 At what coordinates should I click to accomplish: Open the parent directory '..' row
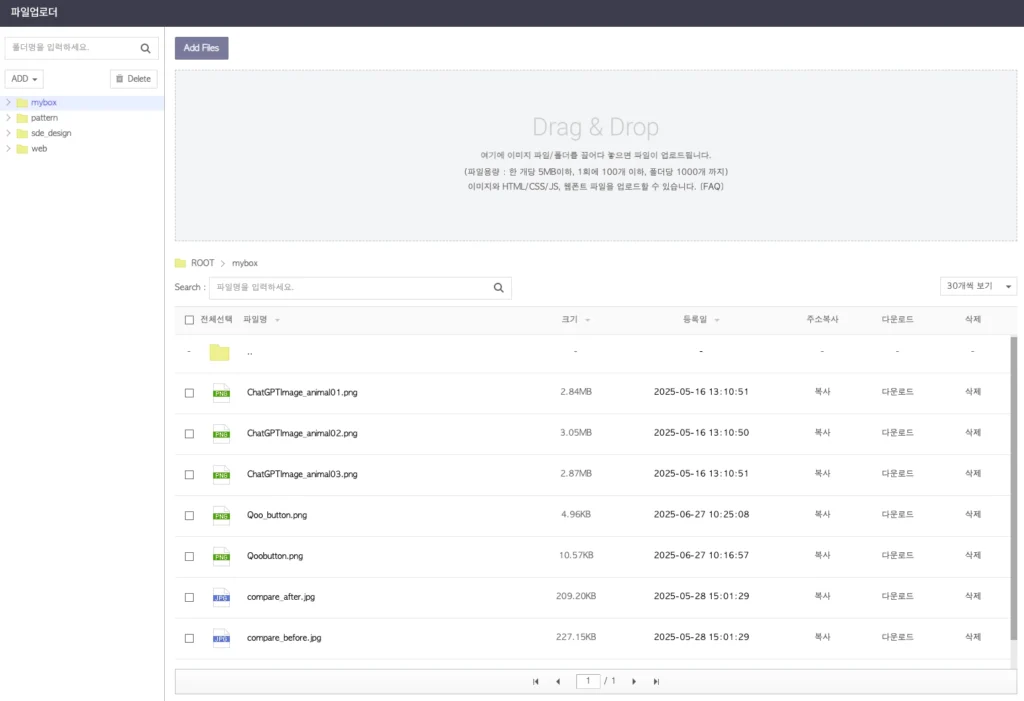(x=592, y=352)
